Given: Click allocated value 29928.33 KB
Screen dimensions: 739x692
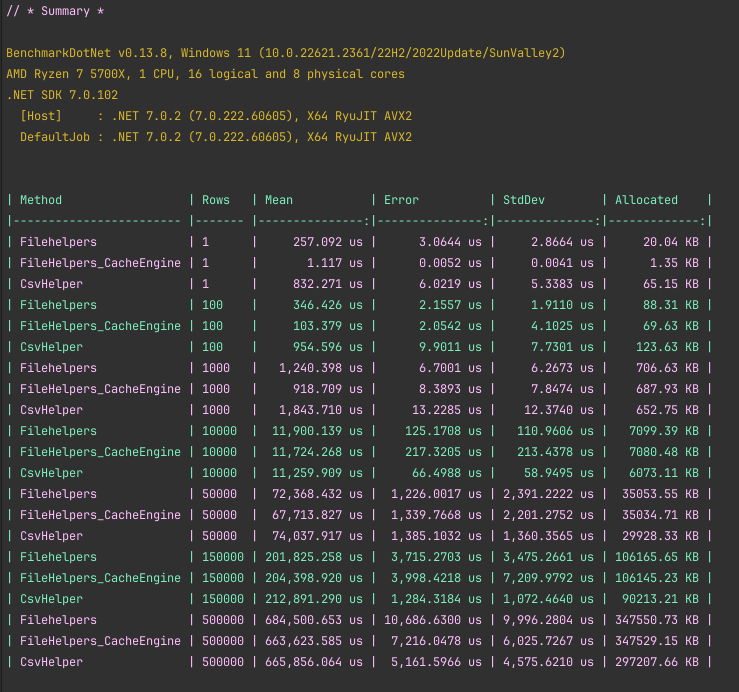Looking at the screenshot, I should tap(660, 536).
